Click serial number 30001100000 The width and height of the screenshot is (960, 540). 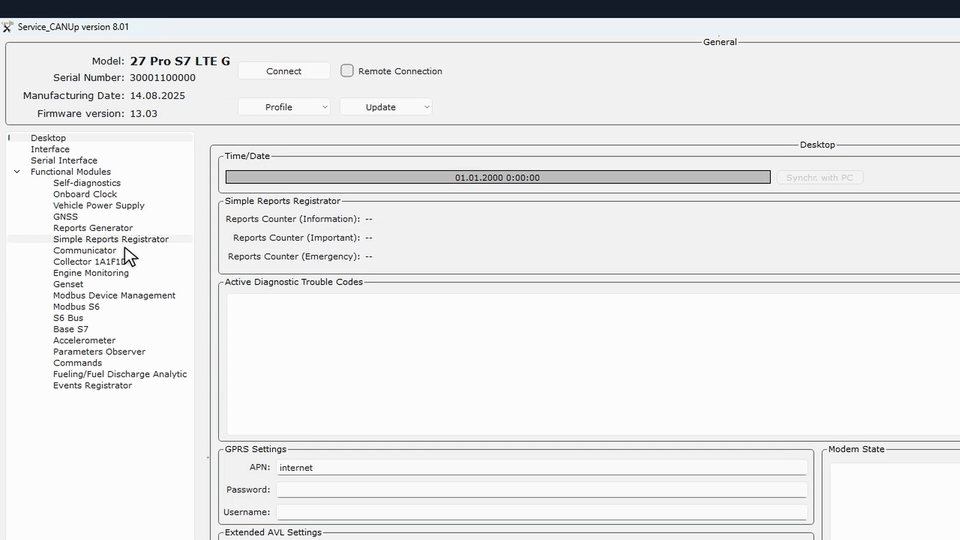[163, 78]
